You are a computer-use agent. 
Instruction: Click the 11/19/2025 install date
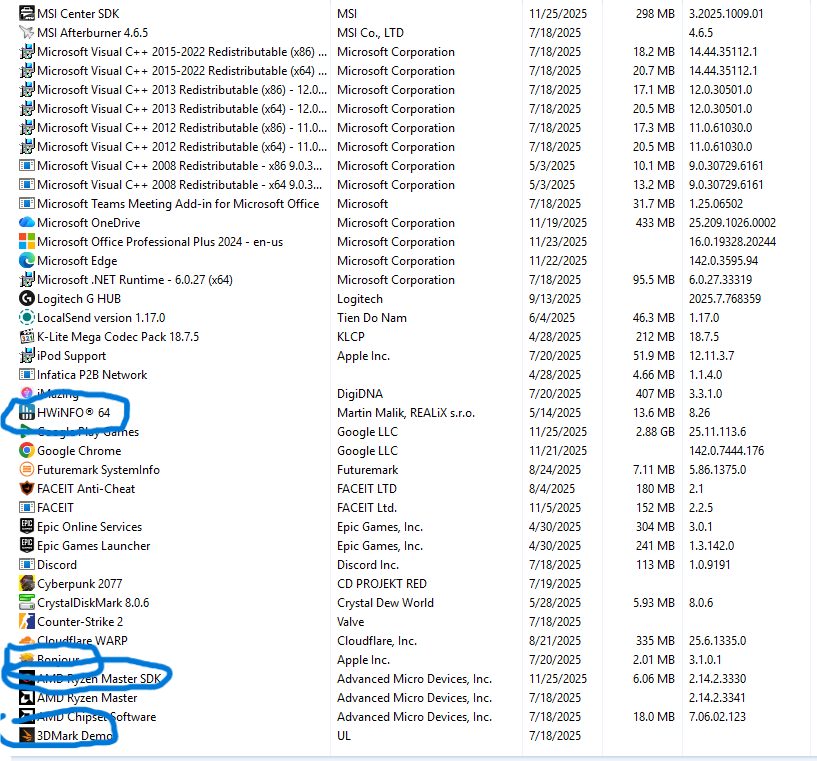[x=558, y=223]
